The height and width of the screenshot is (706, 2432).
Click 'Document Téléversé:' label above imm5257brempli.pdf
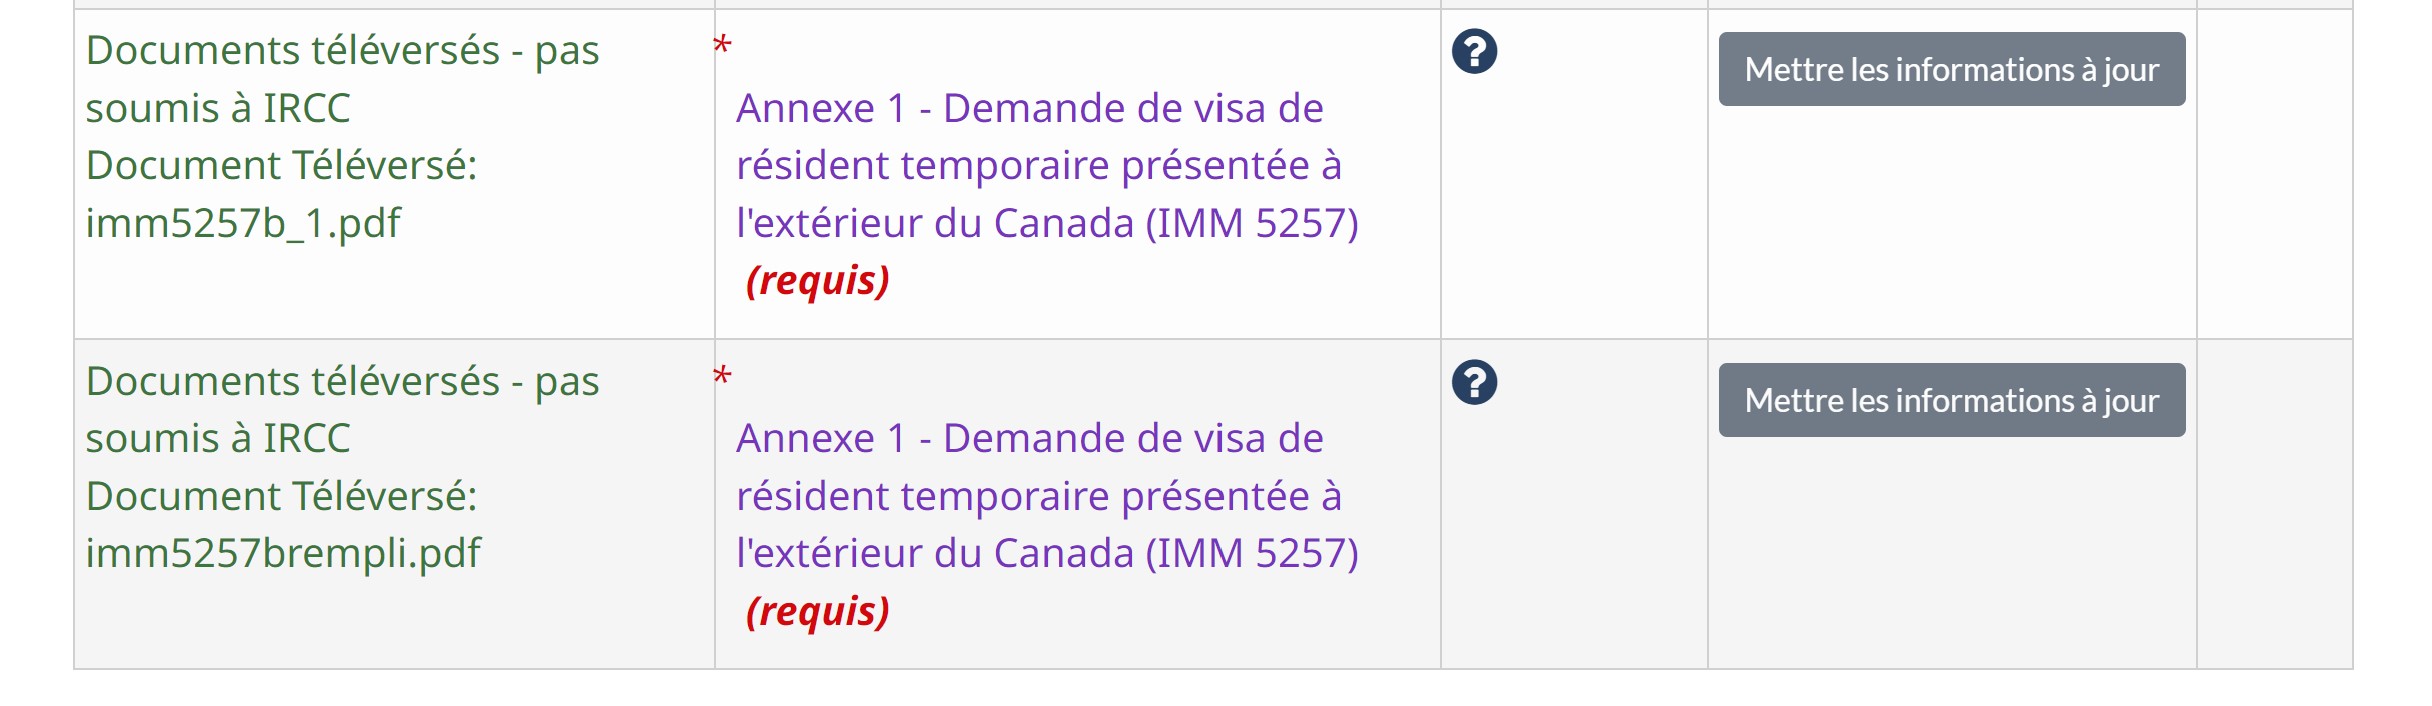click(x=282, y=496)
